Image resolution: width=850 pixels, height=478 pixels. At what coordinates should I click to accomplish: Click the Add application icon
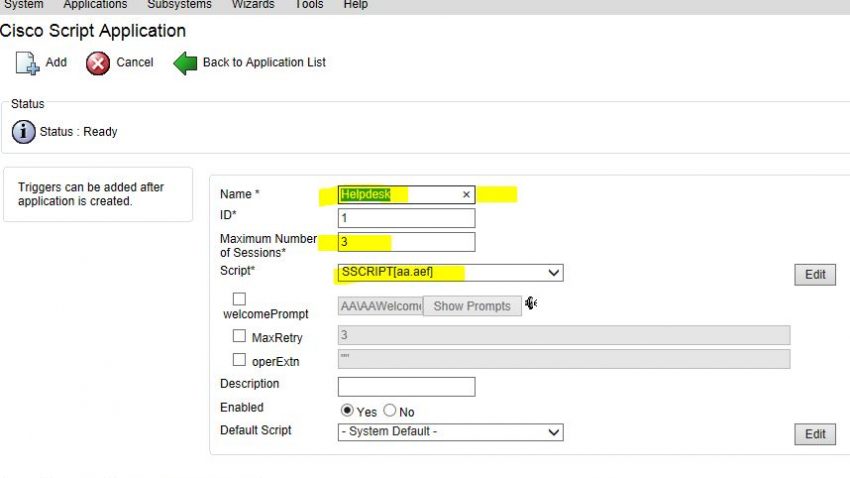(x=27, y=63)
